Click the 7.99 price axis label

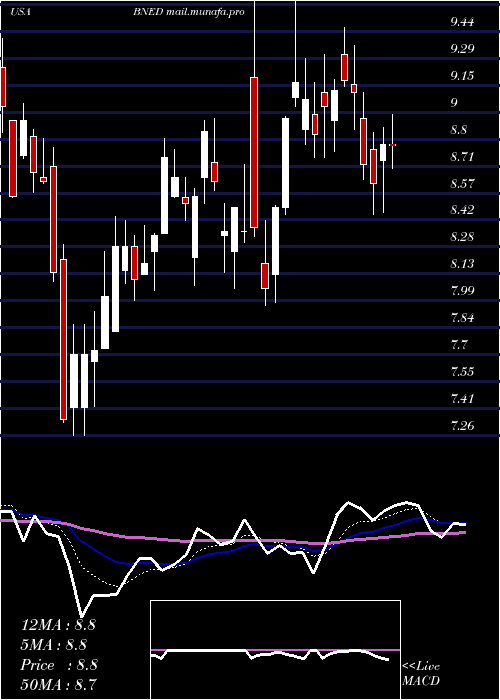click(x=462, y=291)
